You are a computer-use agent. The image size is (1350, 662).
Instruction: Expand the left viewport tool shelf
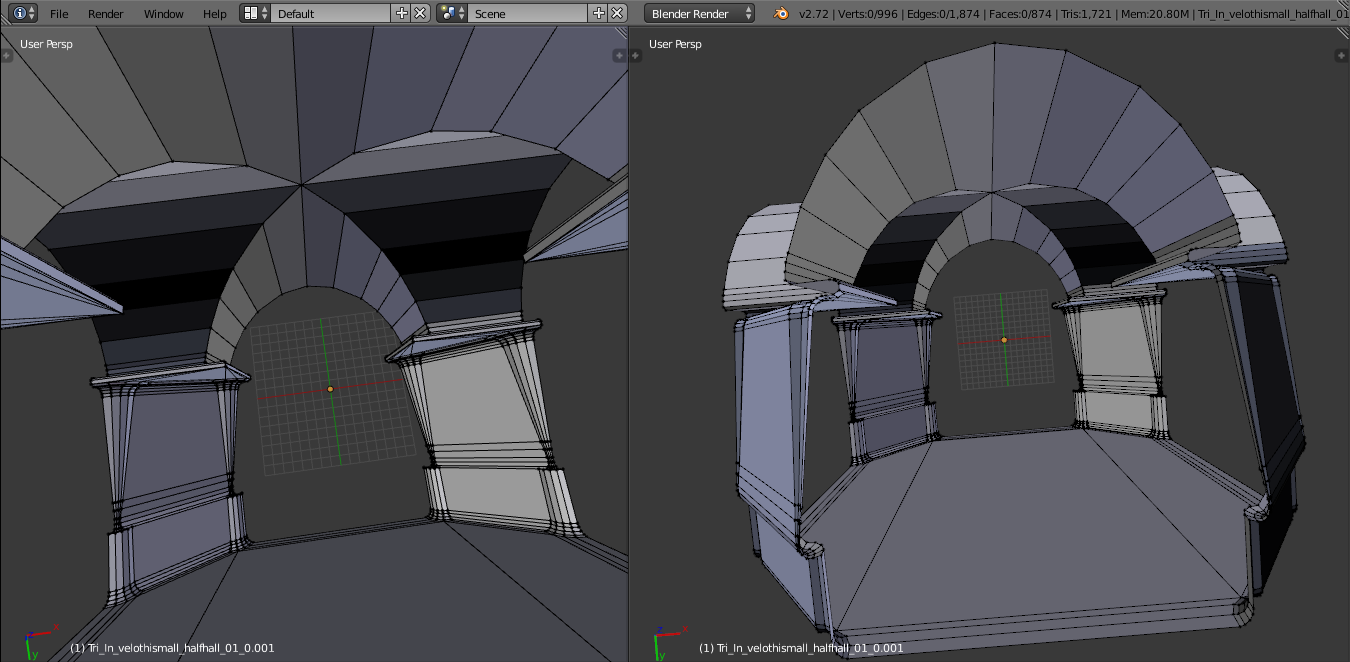click(7, 56)
